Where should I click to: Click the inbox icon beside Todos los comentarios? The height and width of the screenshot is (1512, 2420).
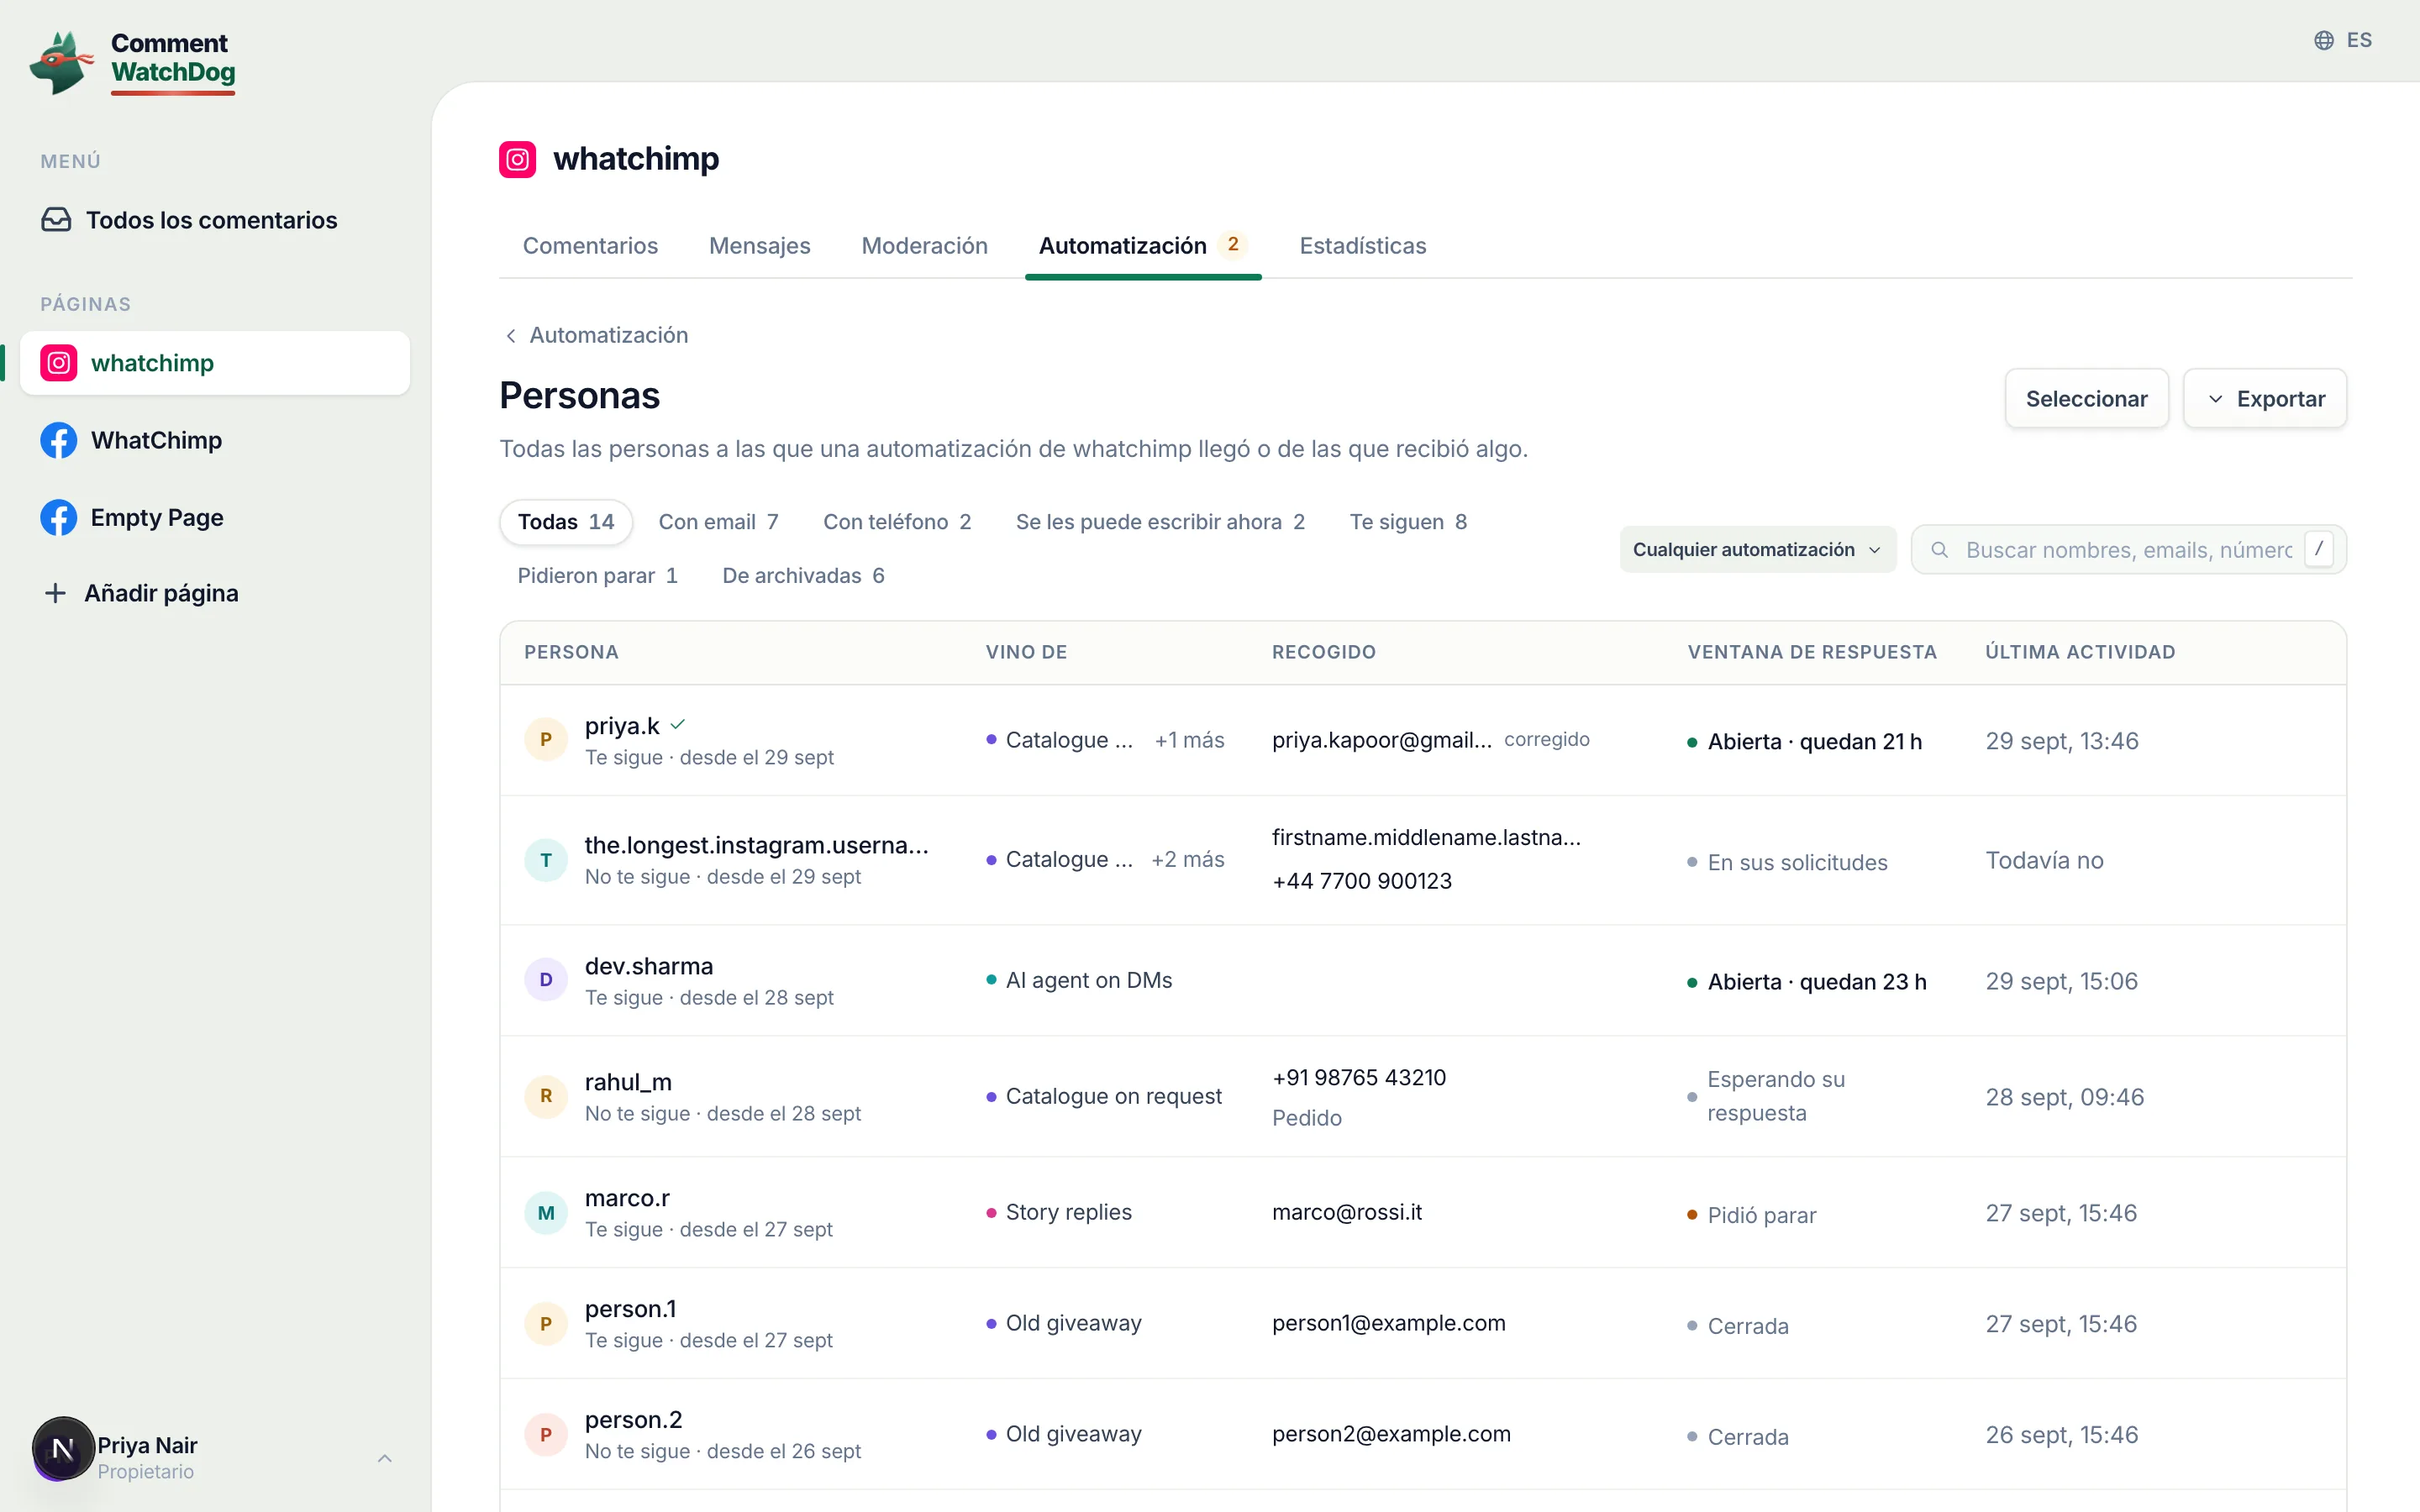point(56,220)
